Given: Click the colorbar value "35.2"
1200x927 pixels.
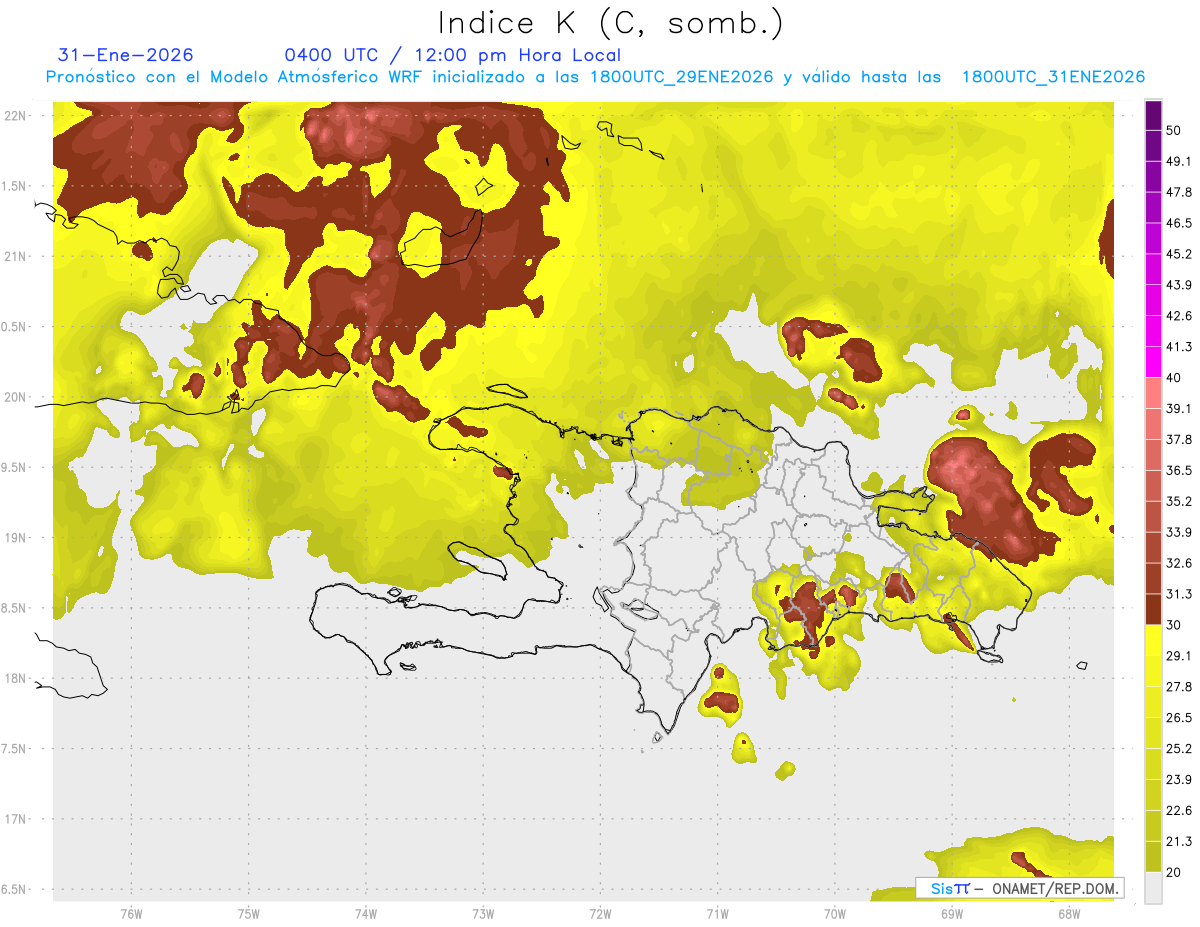Looking at the screenshot, I should pos(1179,501).
